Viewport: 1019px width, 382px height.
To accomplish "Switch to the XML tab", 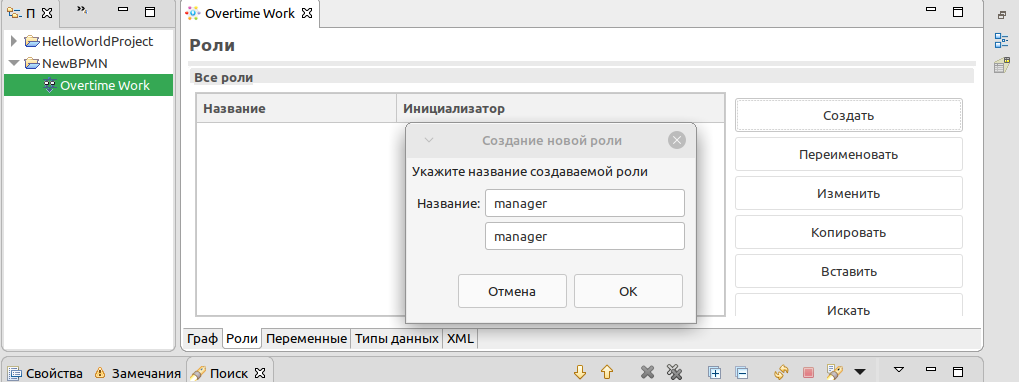I will 461,338.
